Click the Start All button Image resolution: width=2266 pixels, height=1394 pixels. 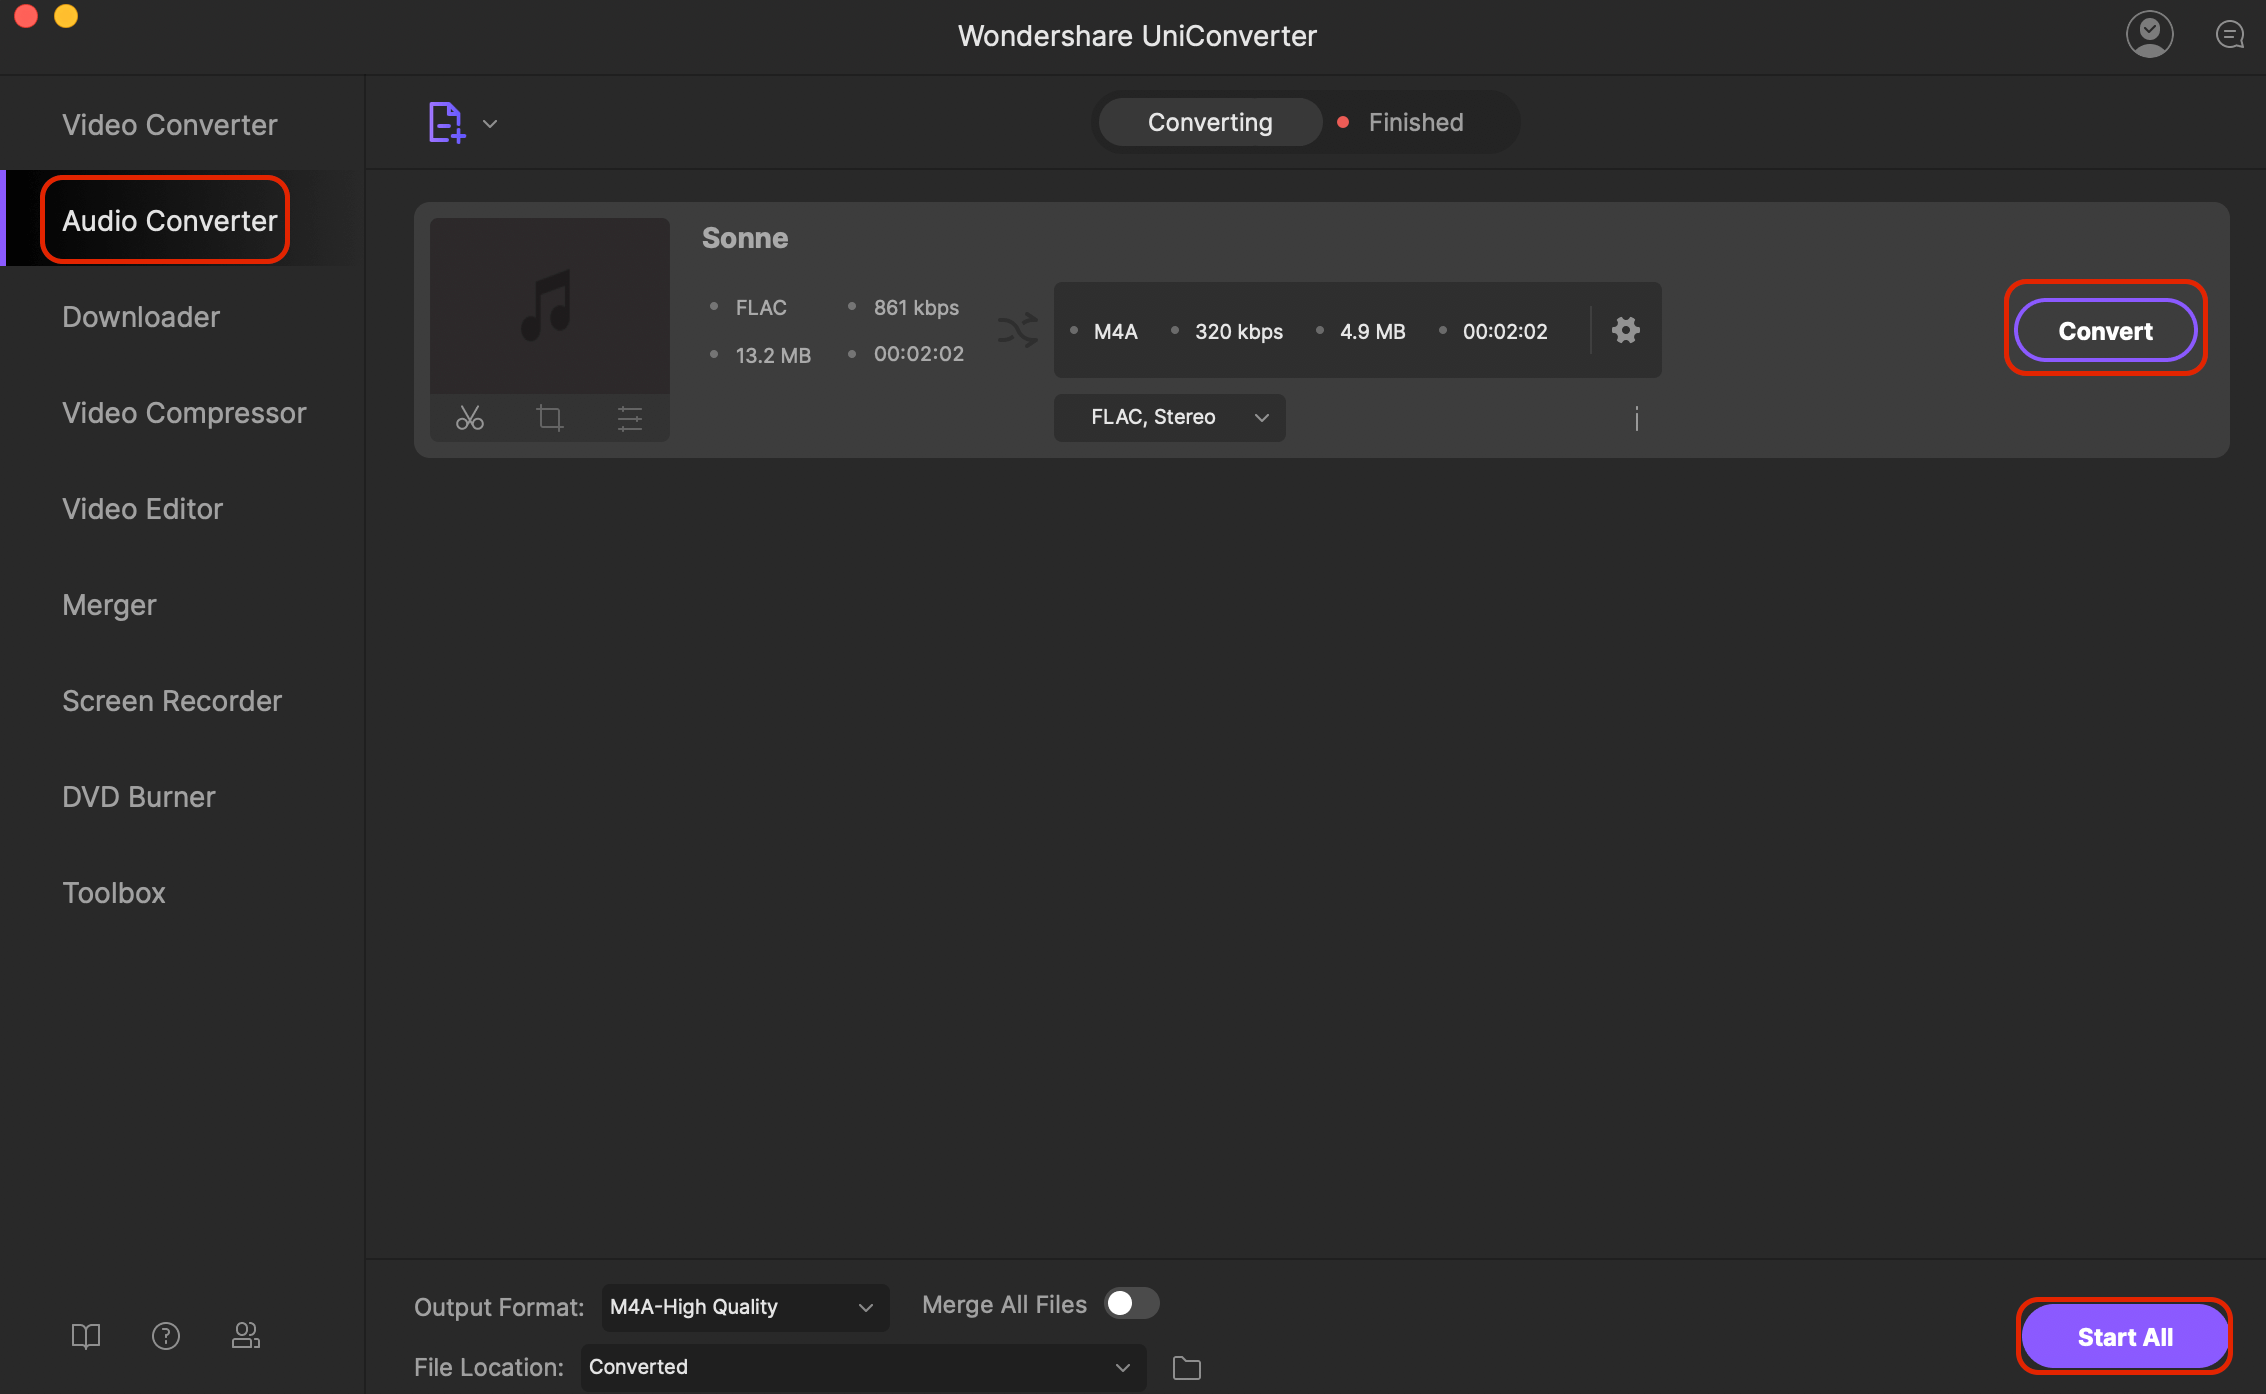coord(2122,1336)
